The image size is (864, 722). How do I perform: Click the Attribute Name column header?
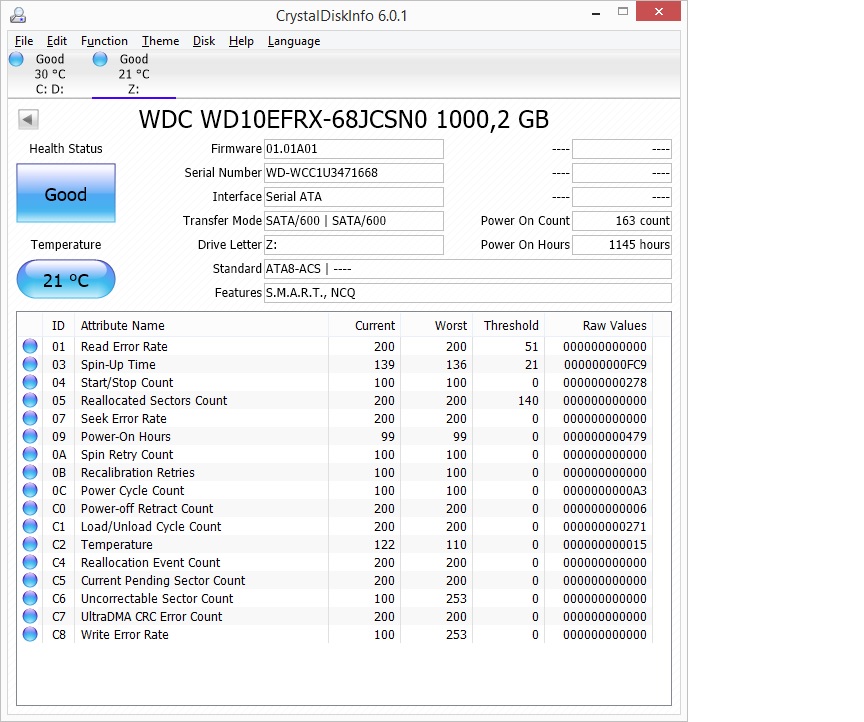201,325
